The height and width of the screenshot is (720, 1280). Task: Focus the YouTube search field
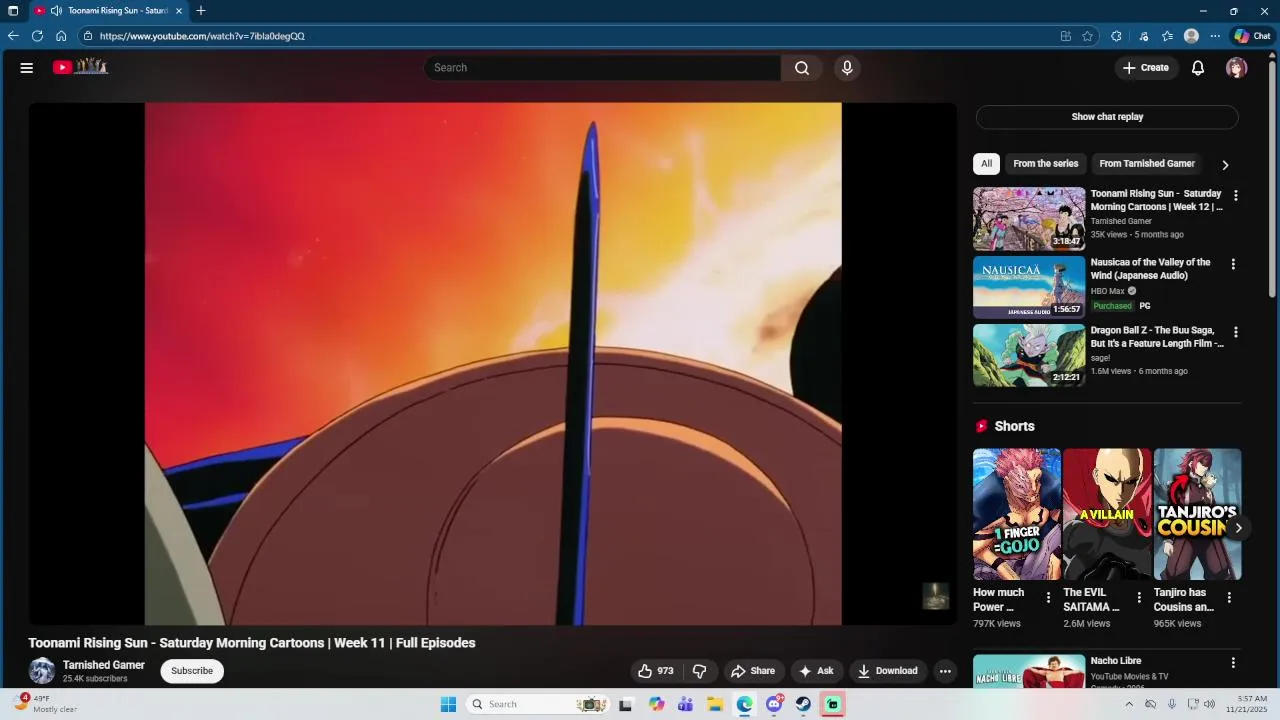pos(603,68)
